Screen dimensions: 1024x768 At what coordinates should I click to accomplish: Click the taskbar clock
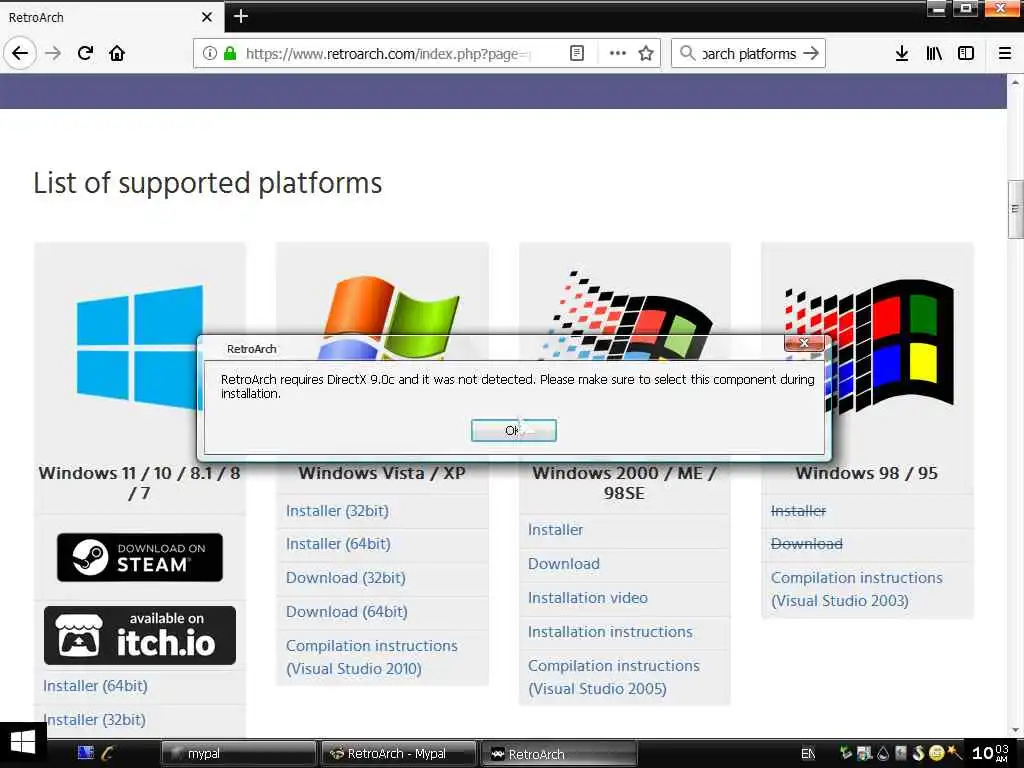point(991,753)
